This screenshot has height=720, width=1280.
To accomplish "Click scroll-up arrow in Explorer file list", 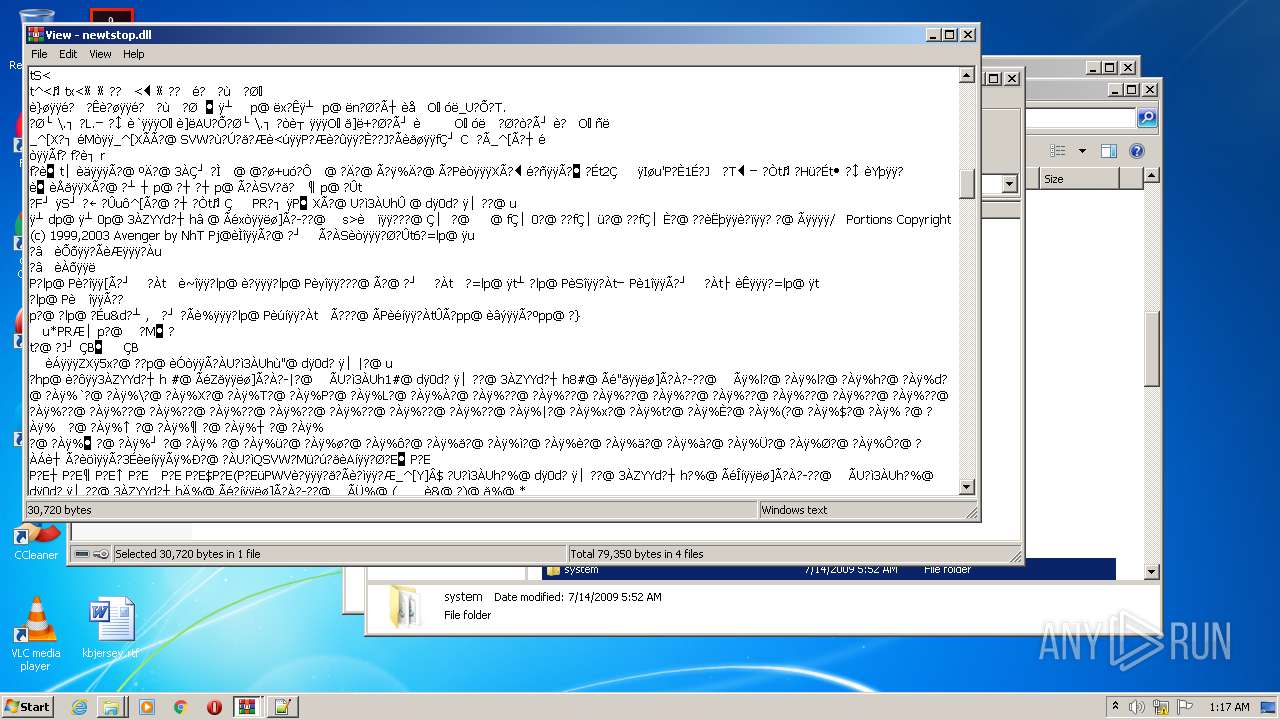I will click(x=1152, y=177).
